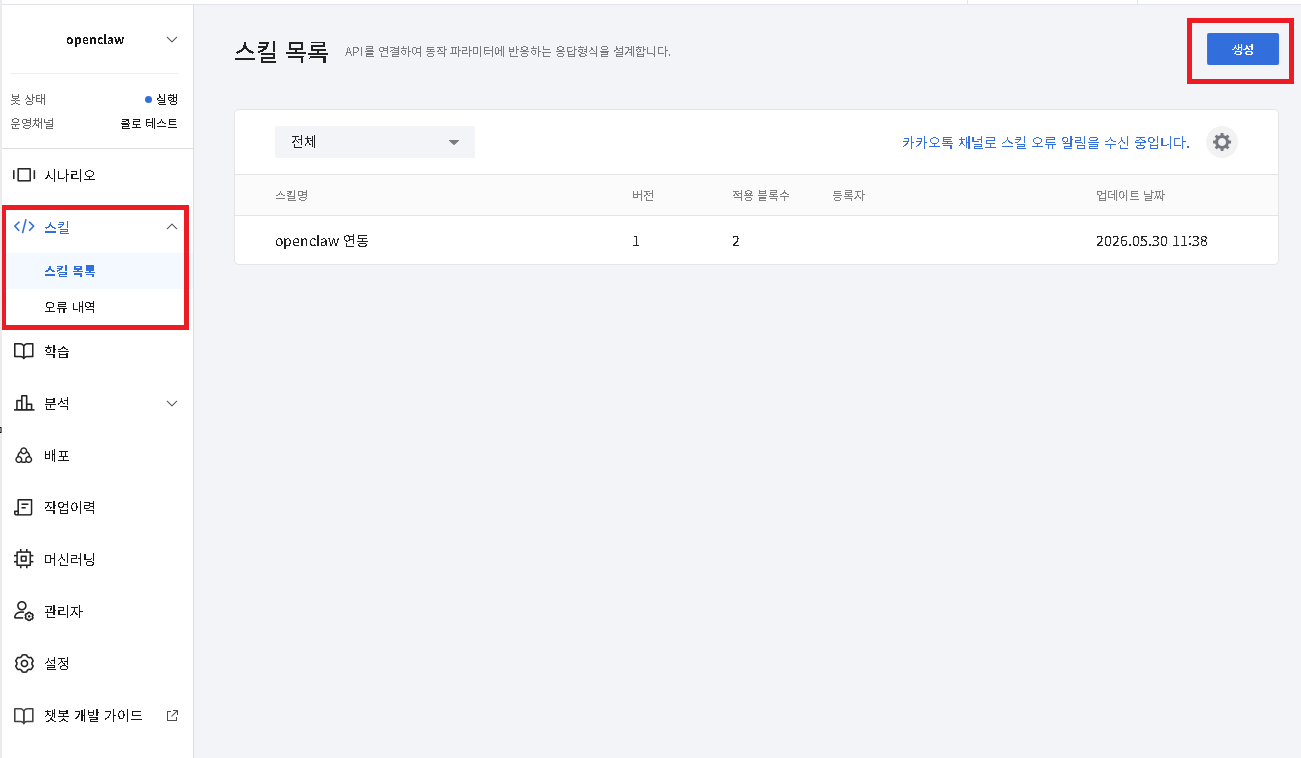
Task: Open the 배포 deployment icon
Action: (24, 455)
